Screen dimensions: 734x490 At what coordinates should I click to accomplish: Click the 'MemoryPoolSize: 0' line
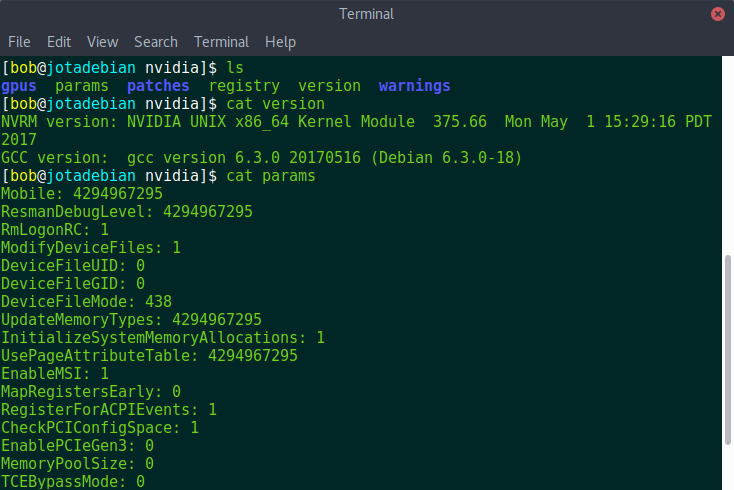77,464
